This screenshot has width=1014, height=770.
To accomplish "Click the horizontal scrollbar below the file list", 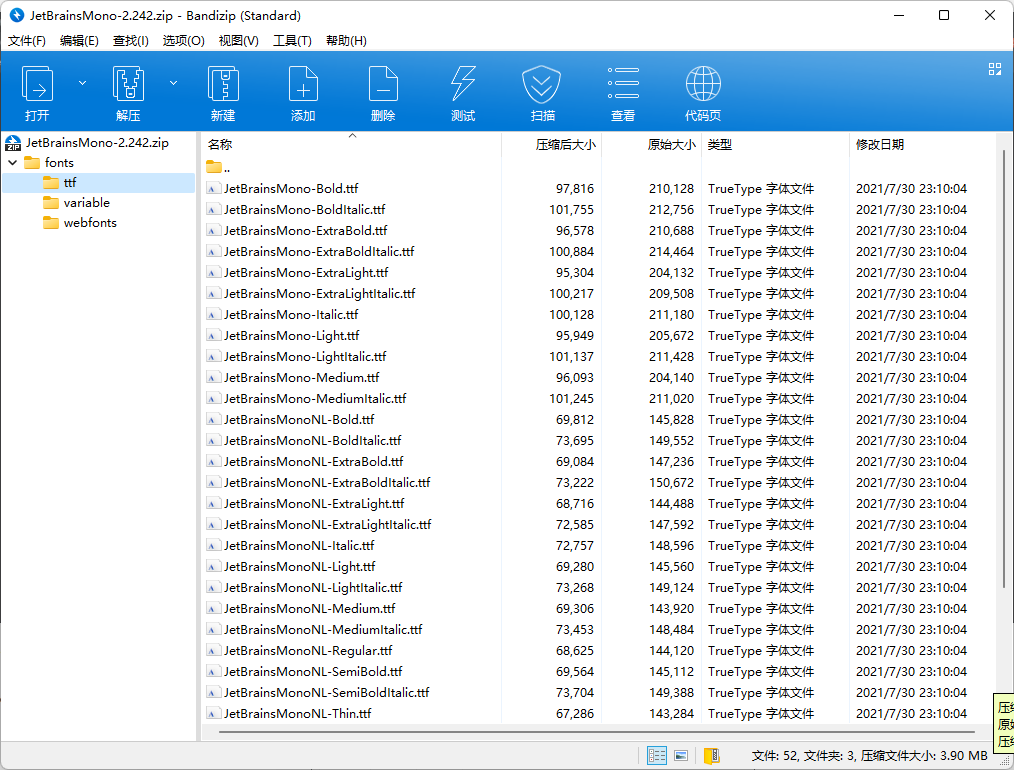I will point(596,732).
